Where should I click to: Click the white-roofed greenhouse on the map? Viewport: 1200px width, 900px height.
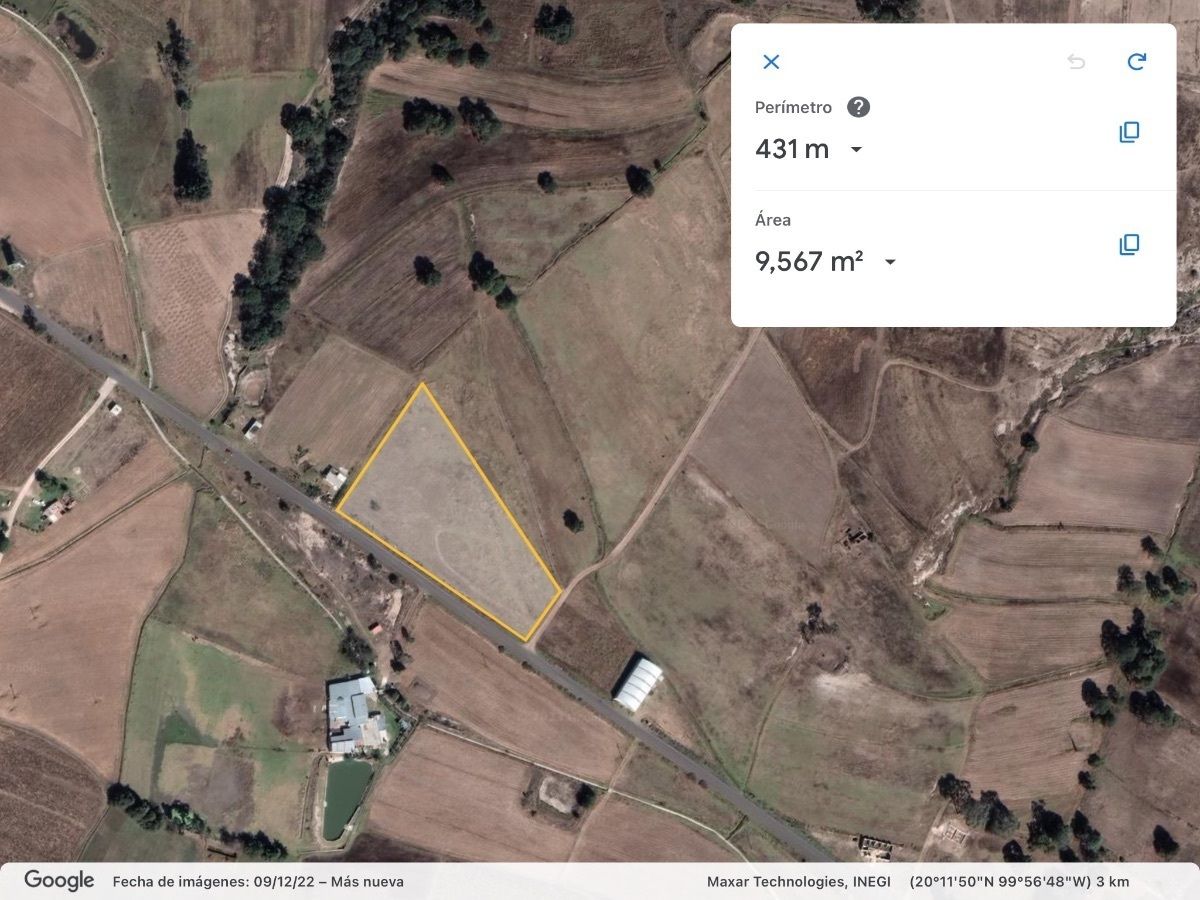(x=638, y=684)
